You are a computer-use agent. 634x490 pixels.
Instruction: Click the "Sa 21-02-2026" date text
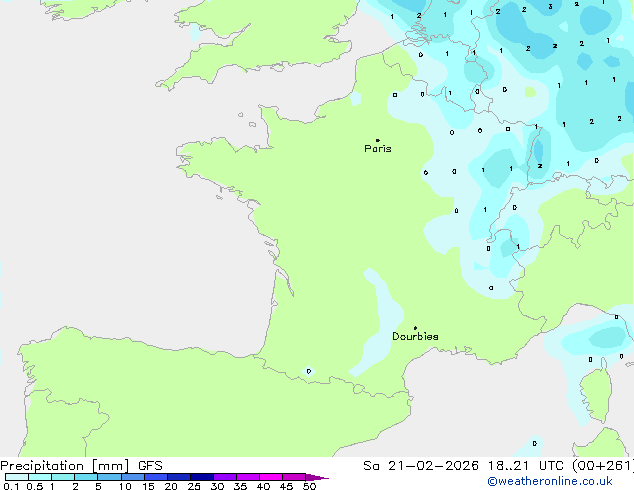click(x=421, y=466)
